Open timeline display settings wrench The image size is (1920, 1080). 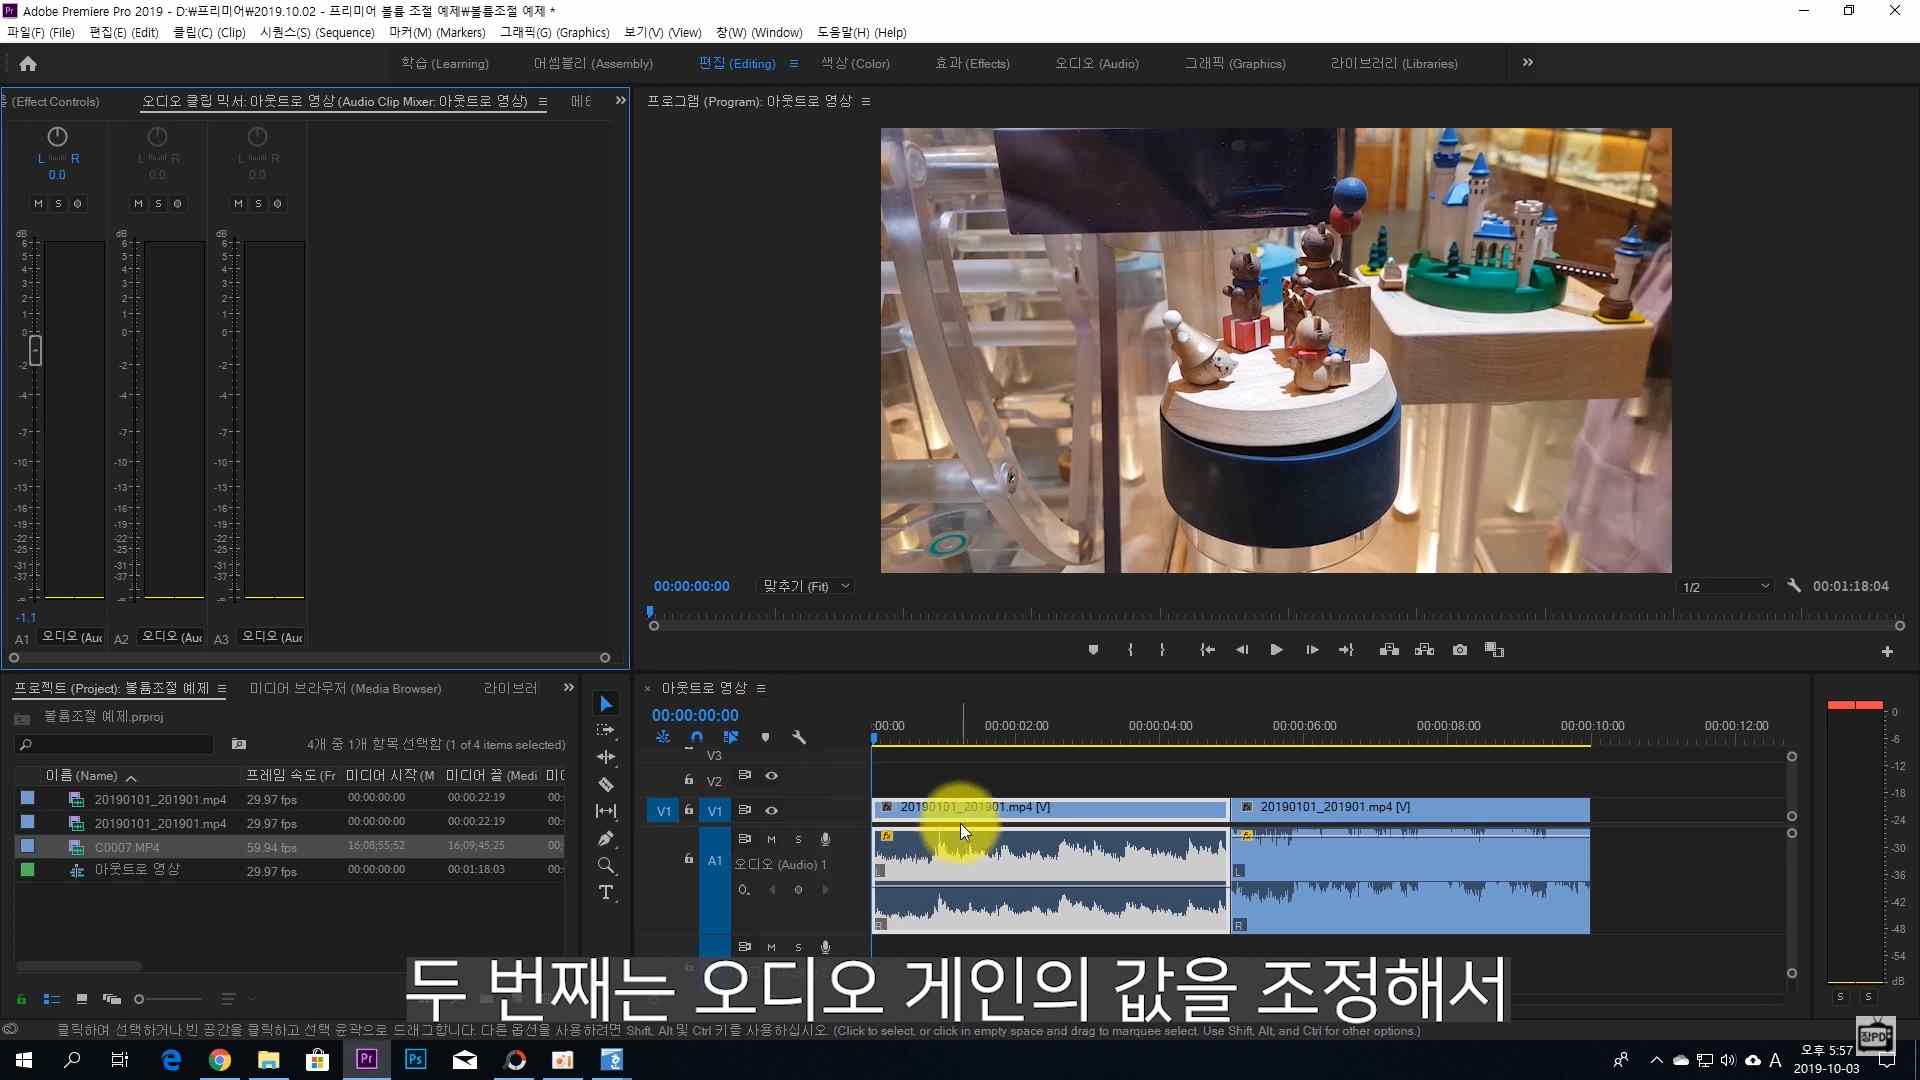pos(799,738)
